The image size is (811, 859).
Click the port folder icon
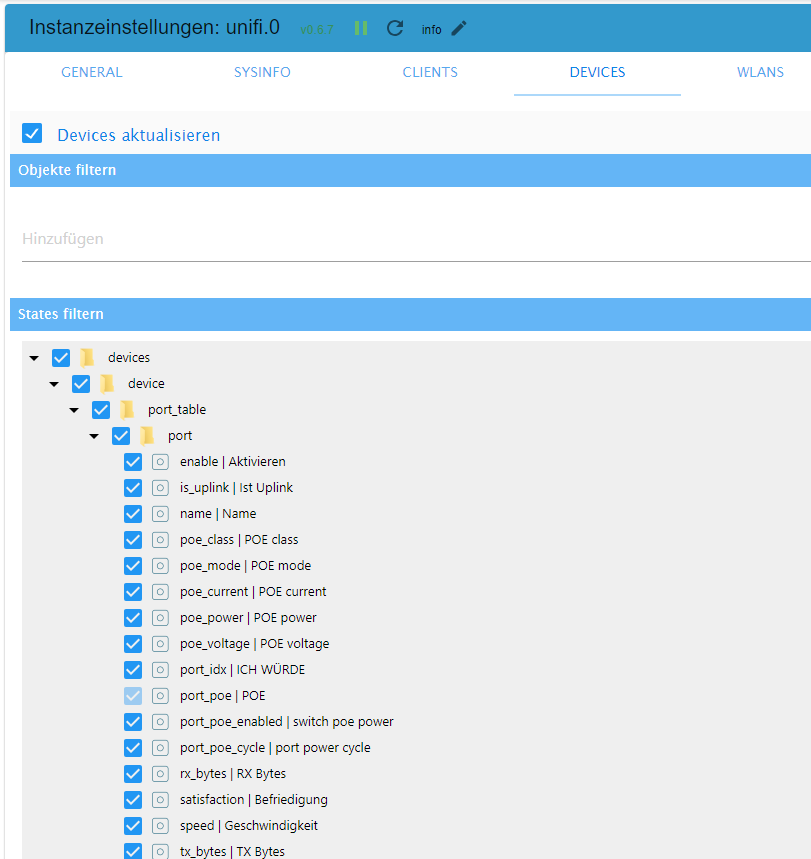(x=147, y=436)
